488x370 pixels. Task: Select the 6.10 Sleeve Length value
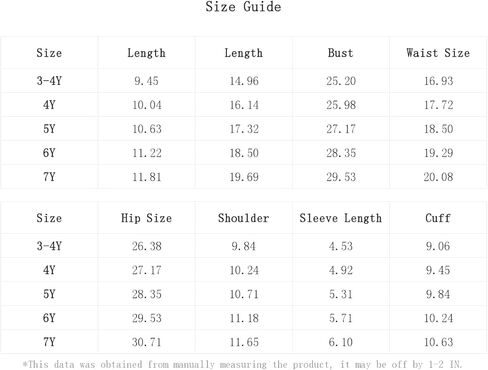point(341,342)
